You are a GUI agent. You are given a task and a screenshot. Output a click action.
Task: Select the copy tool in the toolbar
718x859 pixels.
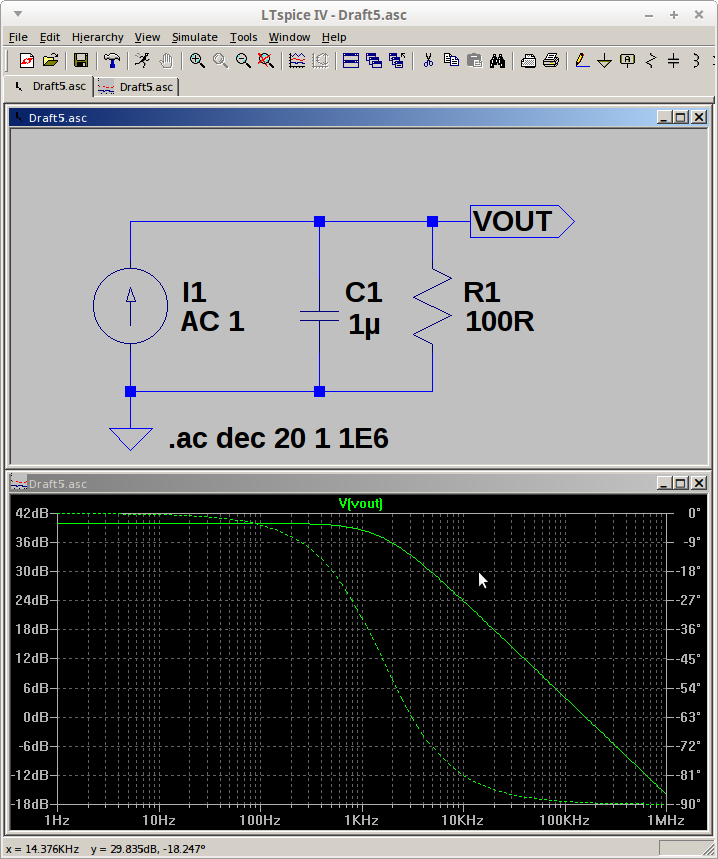point(451,60)
